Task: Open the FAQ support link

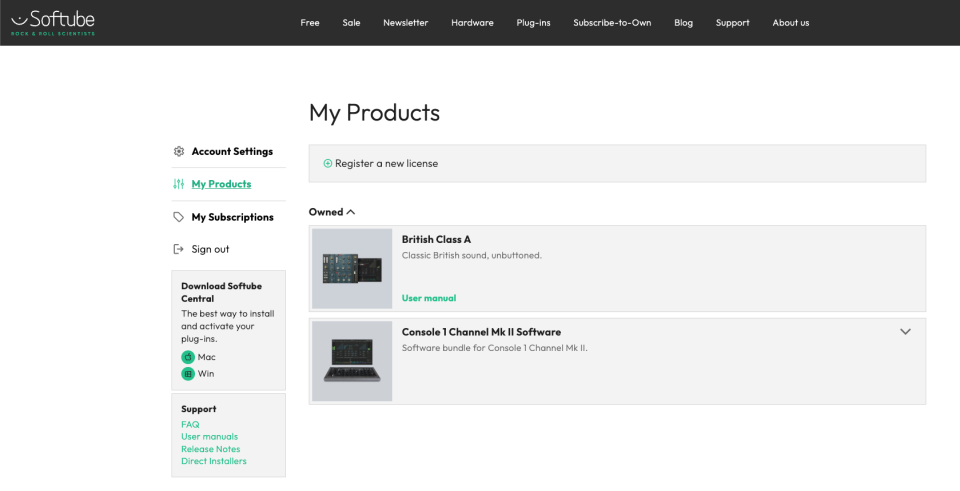Action: point(190,424)
